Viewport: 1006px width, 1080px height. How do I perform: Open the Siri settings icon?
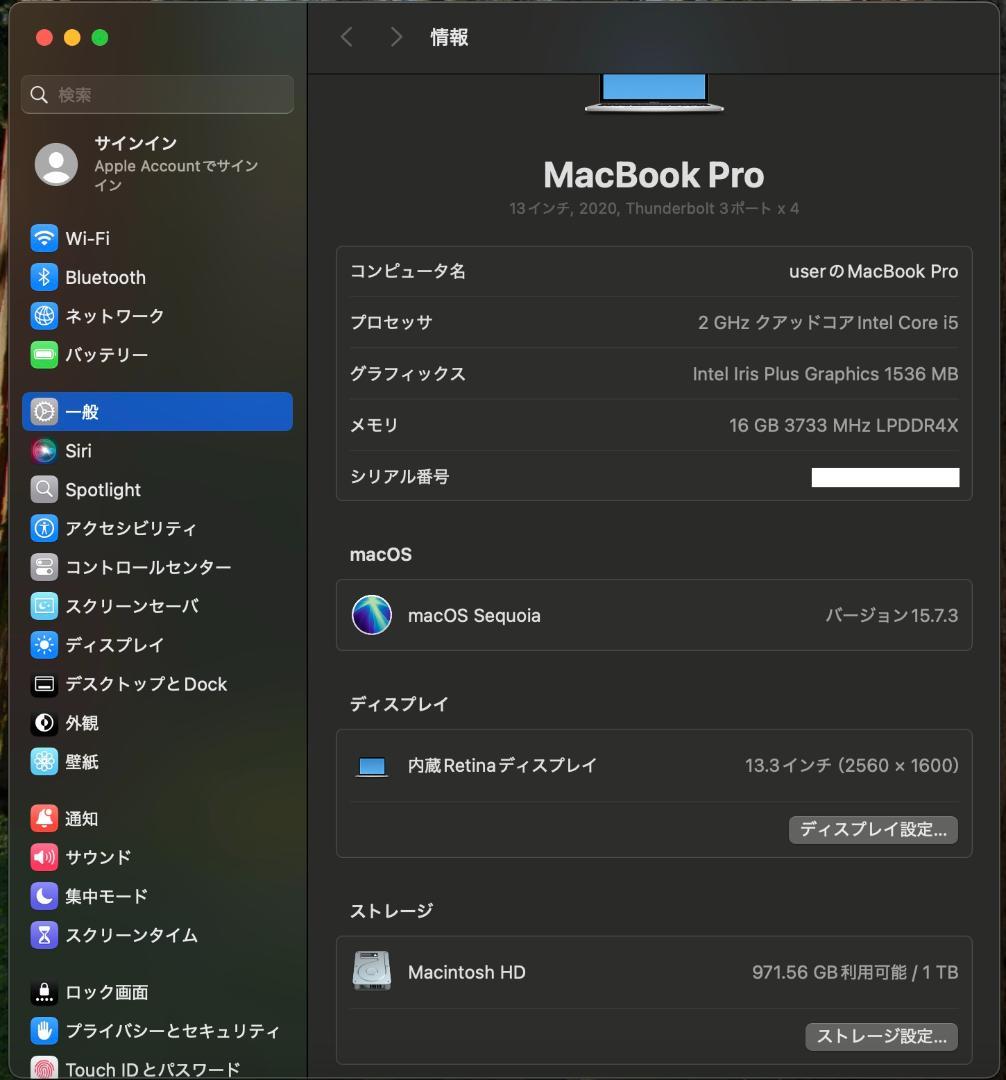44,451
